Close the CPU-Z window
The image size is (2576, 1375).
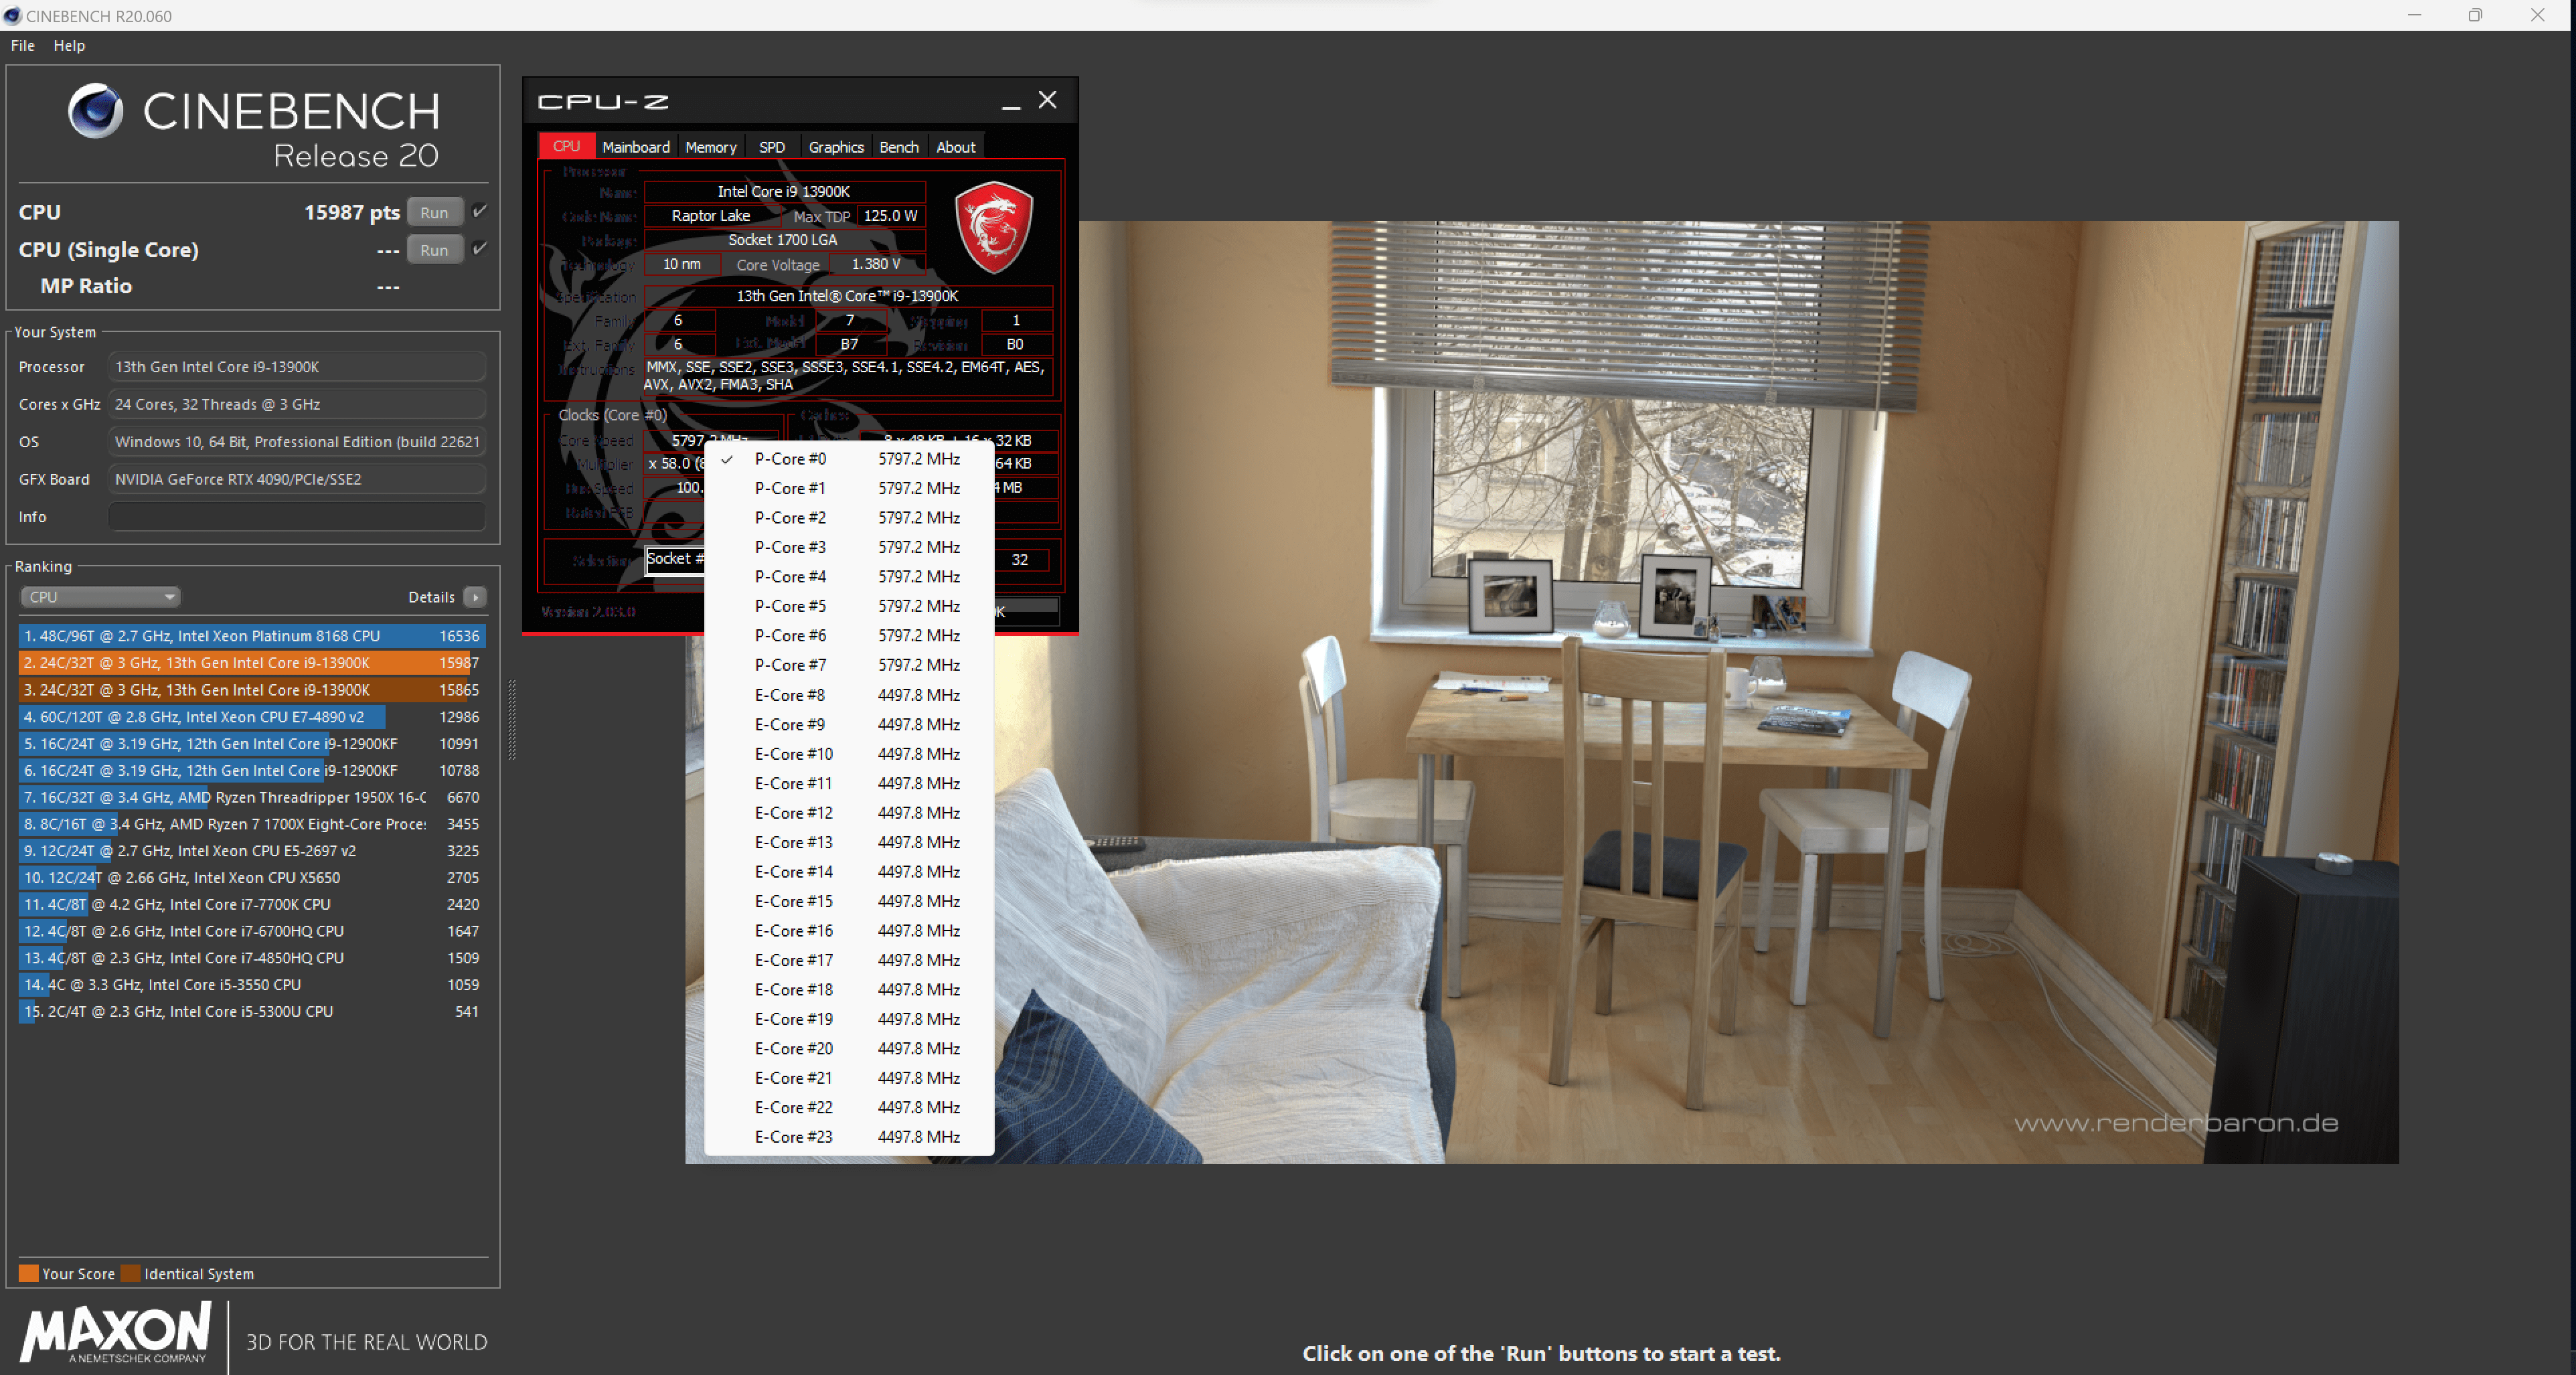1047,100
